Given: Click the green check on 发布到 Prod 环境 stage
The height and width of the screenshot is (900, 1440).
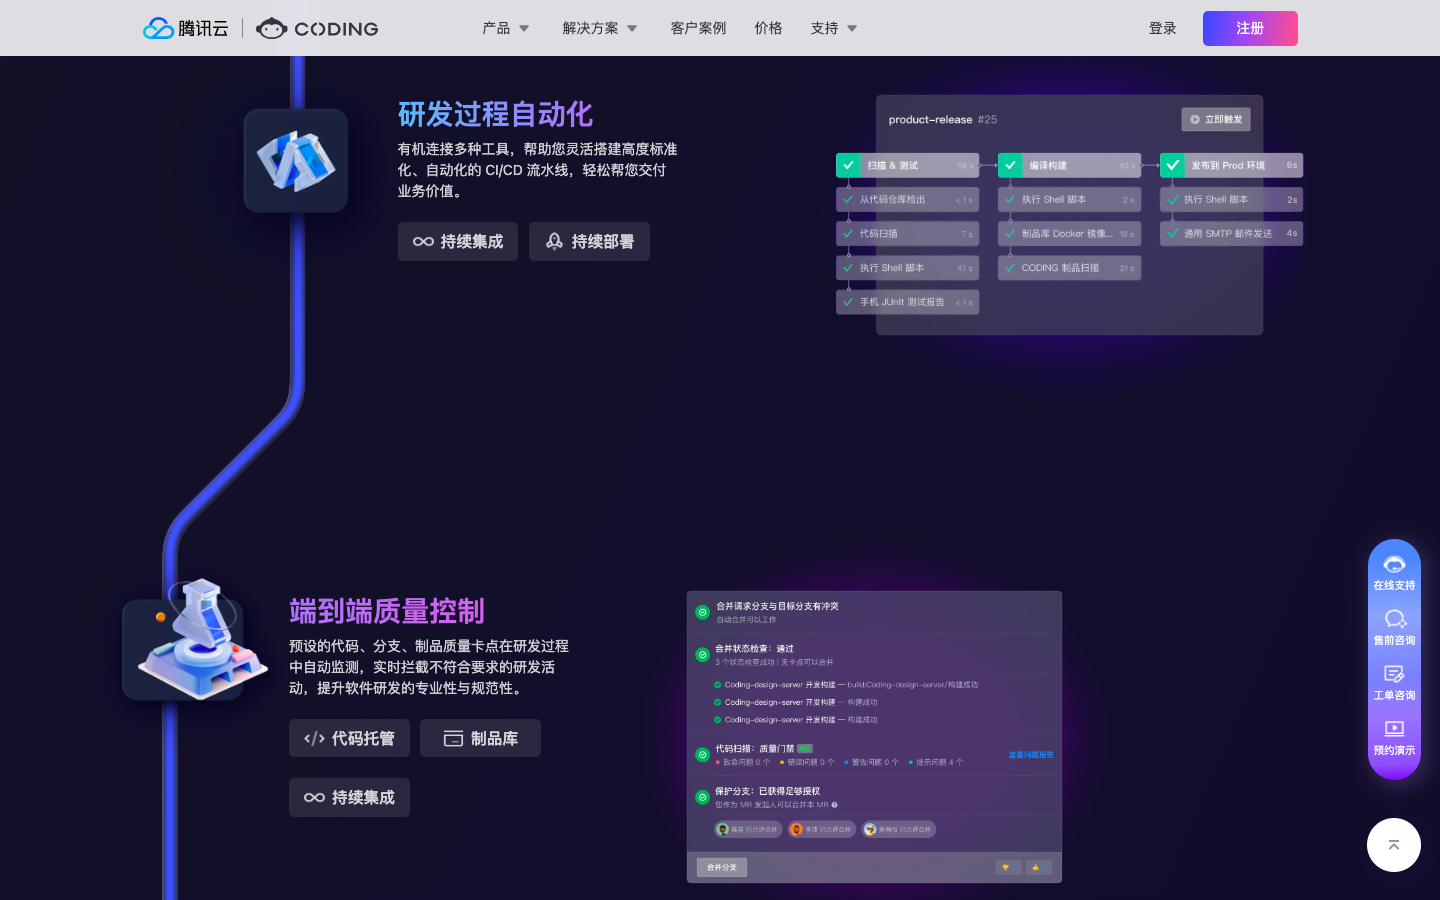Looking at the screenshot, I should pos(1172,165).
